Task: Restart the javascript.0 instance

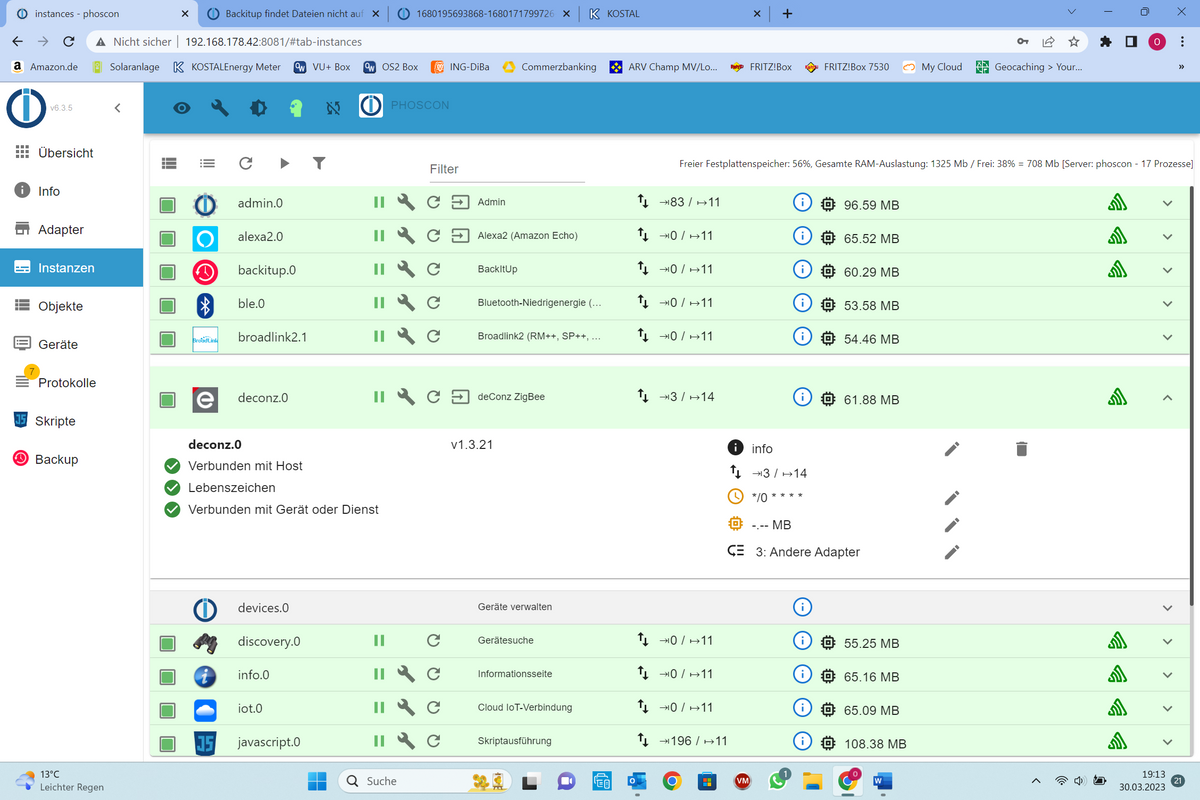Action: [434, 741]
